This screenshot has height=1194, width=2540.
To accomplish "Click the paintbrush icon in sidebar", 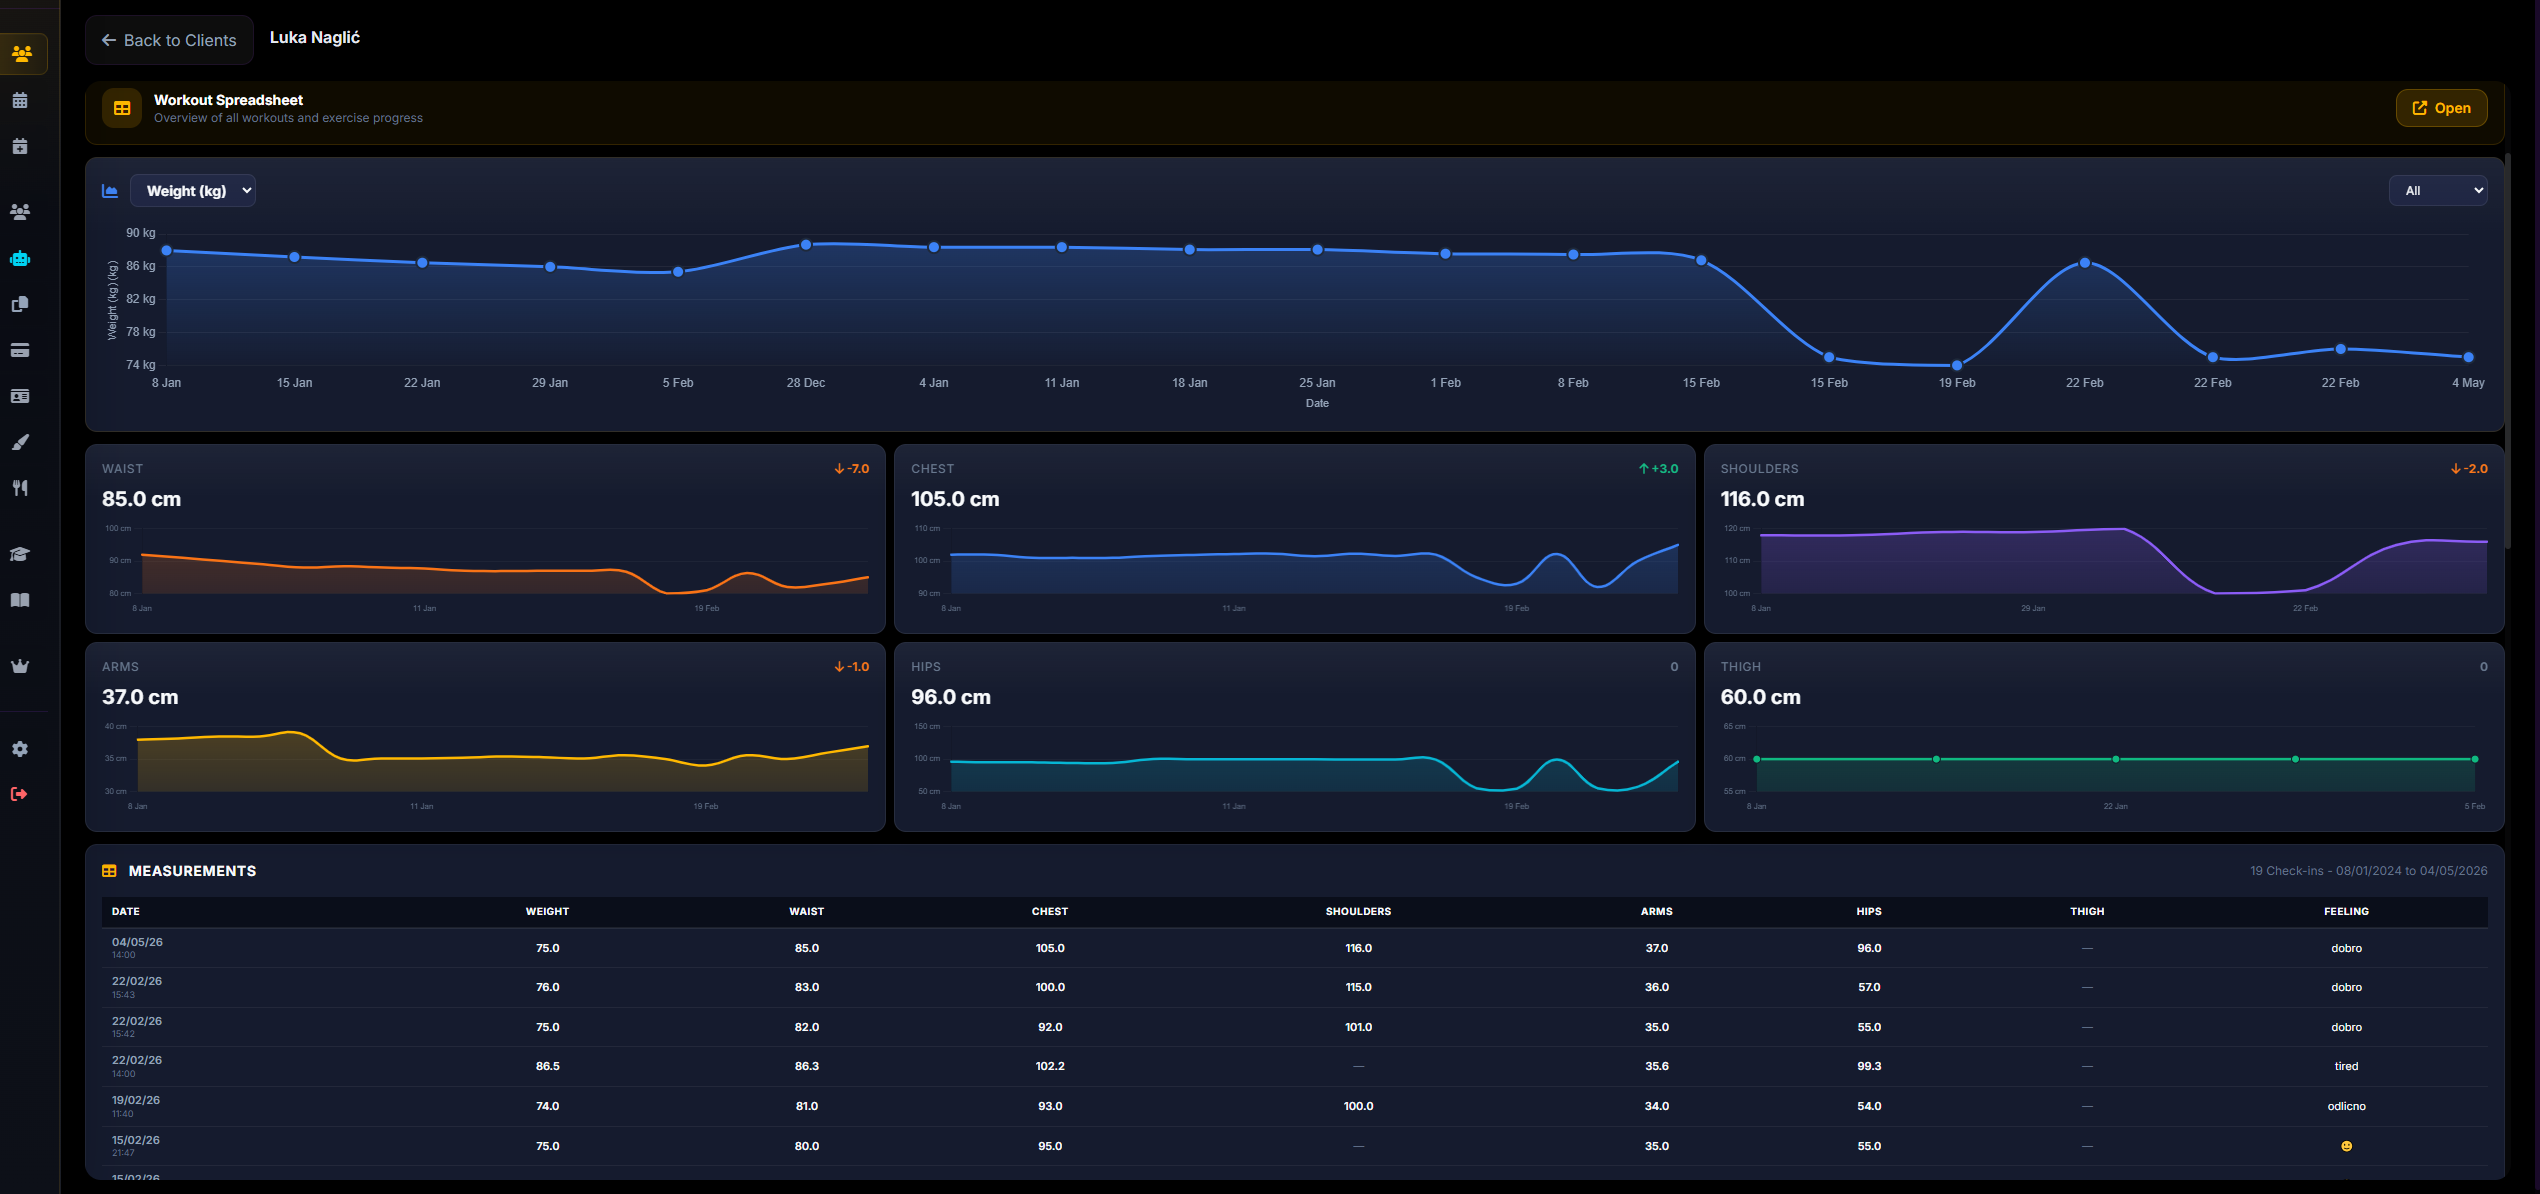I will (x=20, y=442).
